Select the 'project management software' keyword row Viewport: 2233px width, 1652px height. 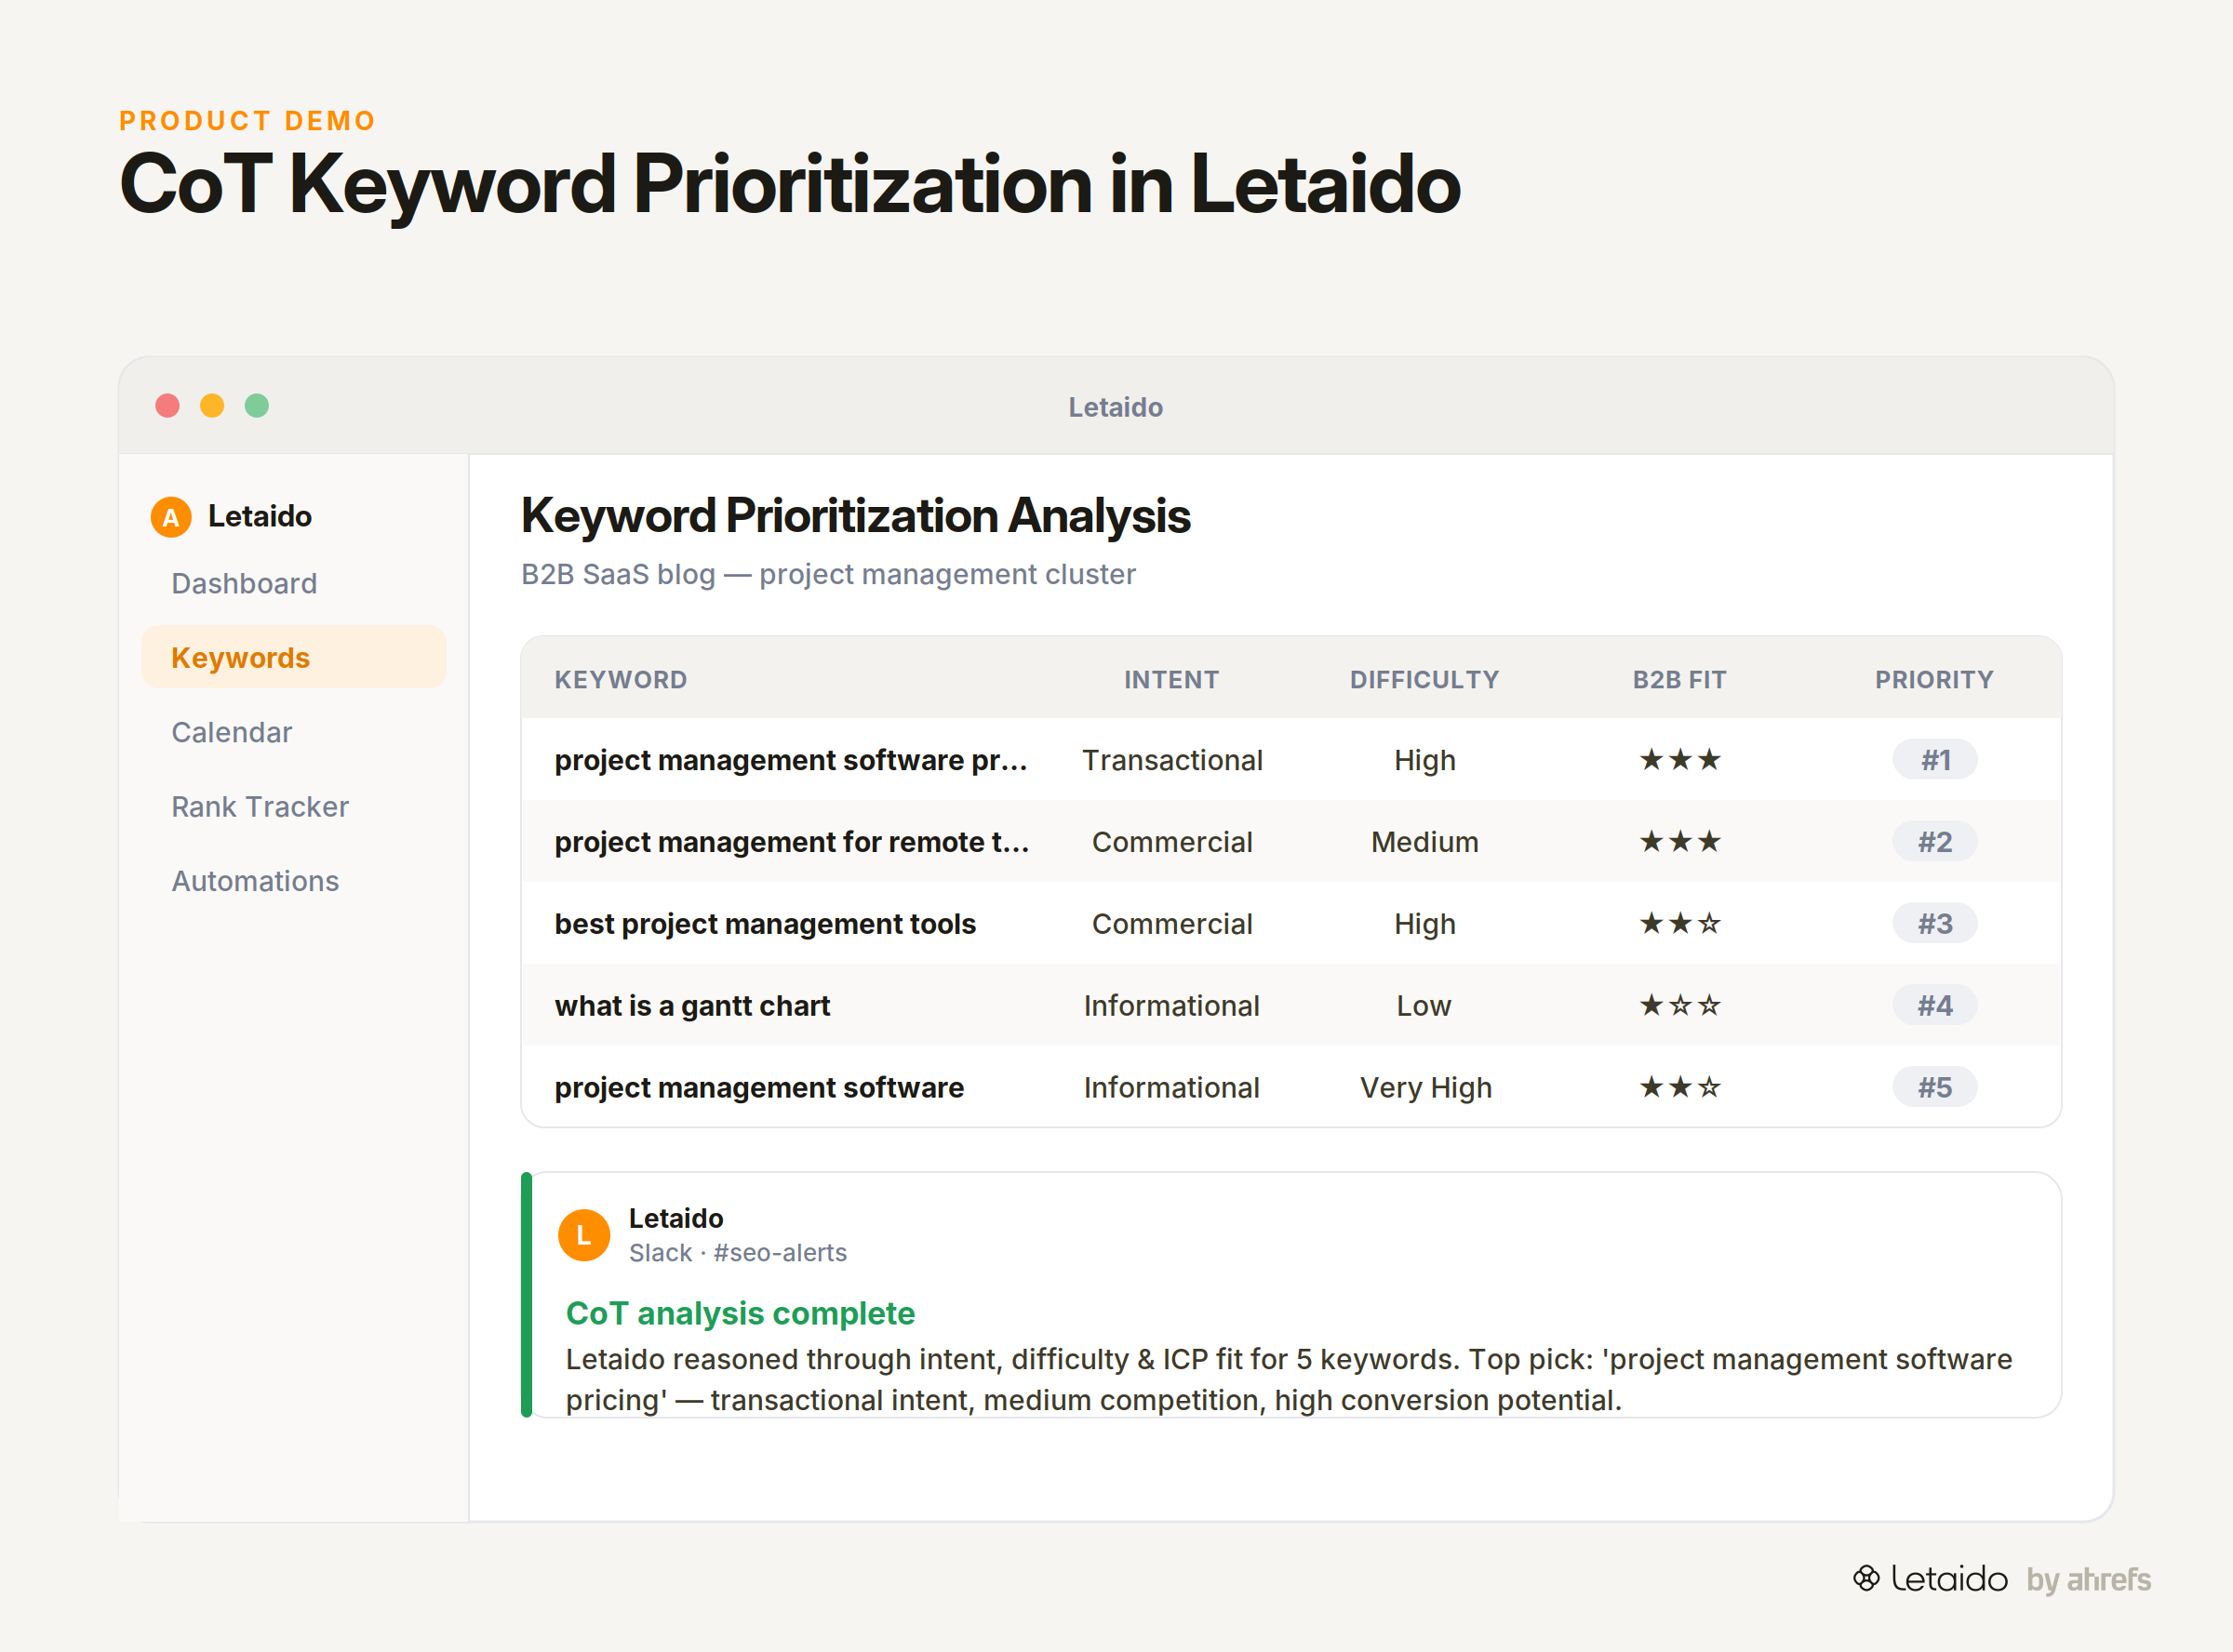(x=1291, y=1087)
